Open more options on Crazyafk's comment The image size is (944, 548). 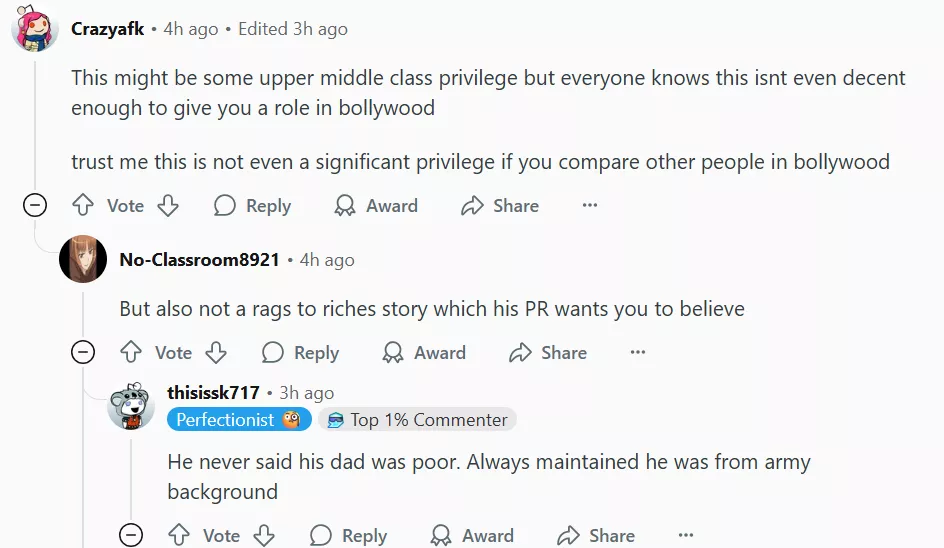590,206
